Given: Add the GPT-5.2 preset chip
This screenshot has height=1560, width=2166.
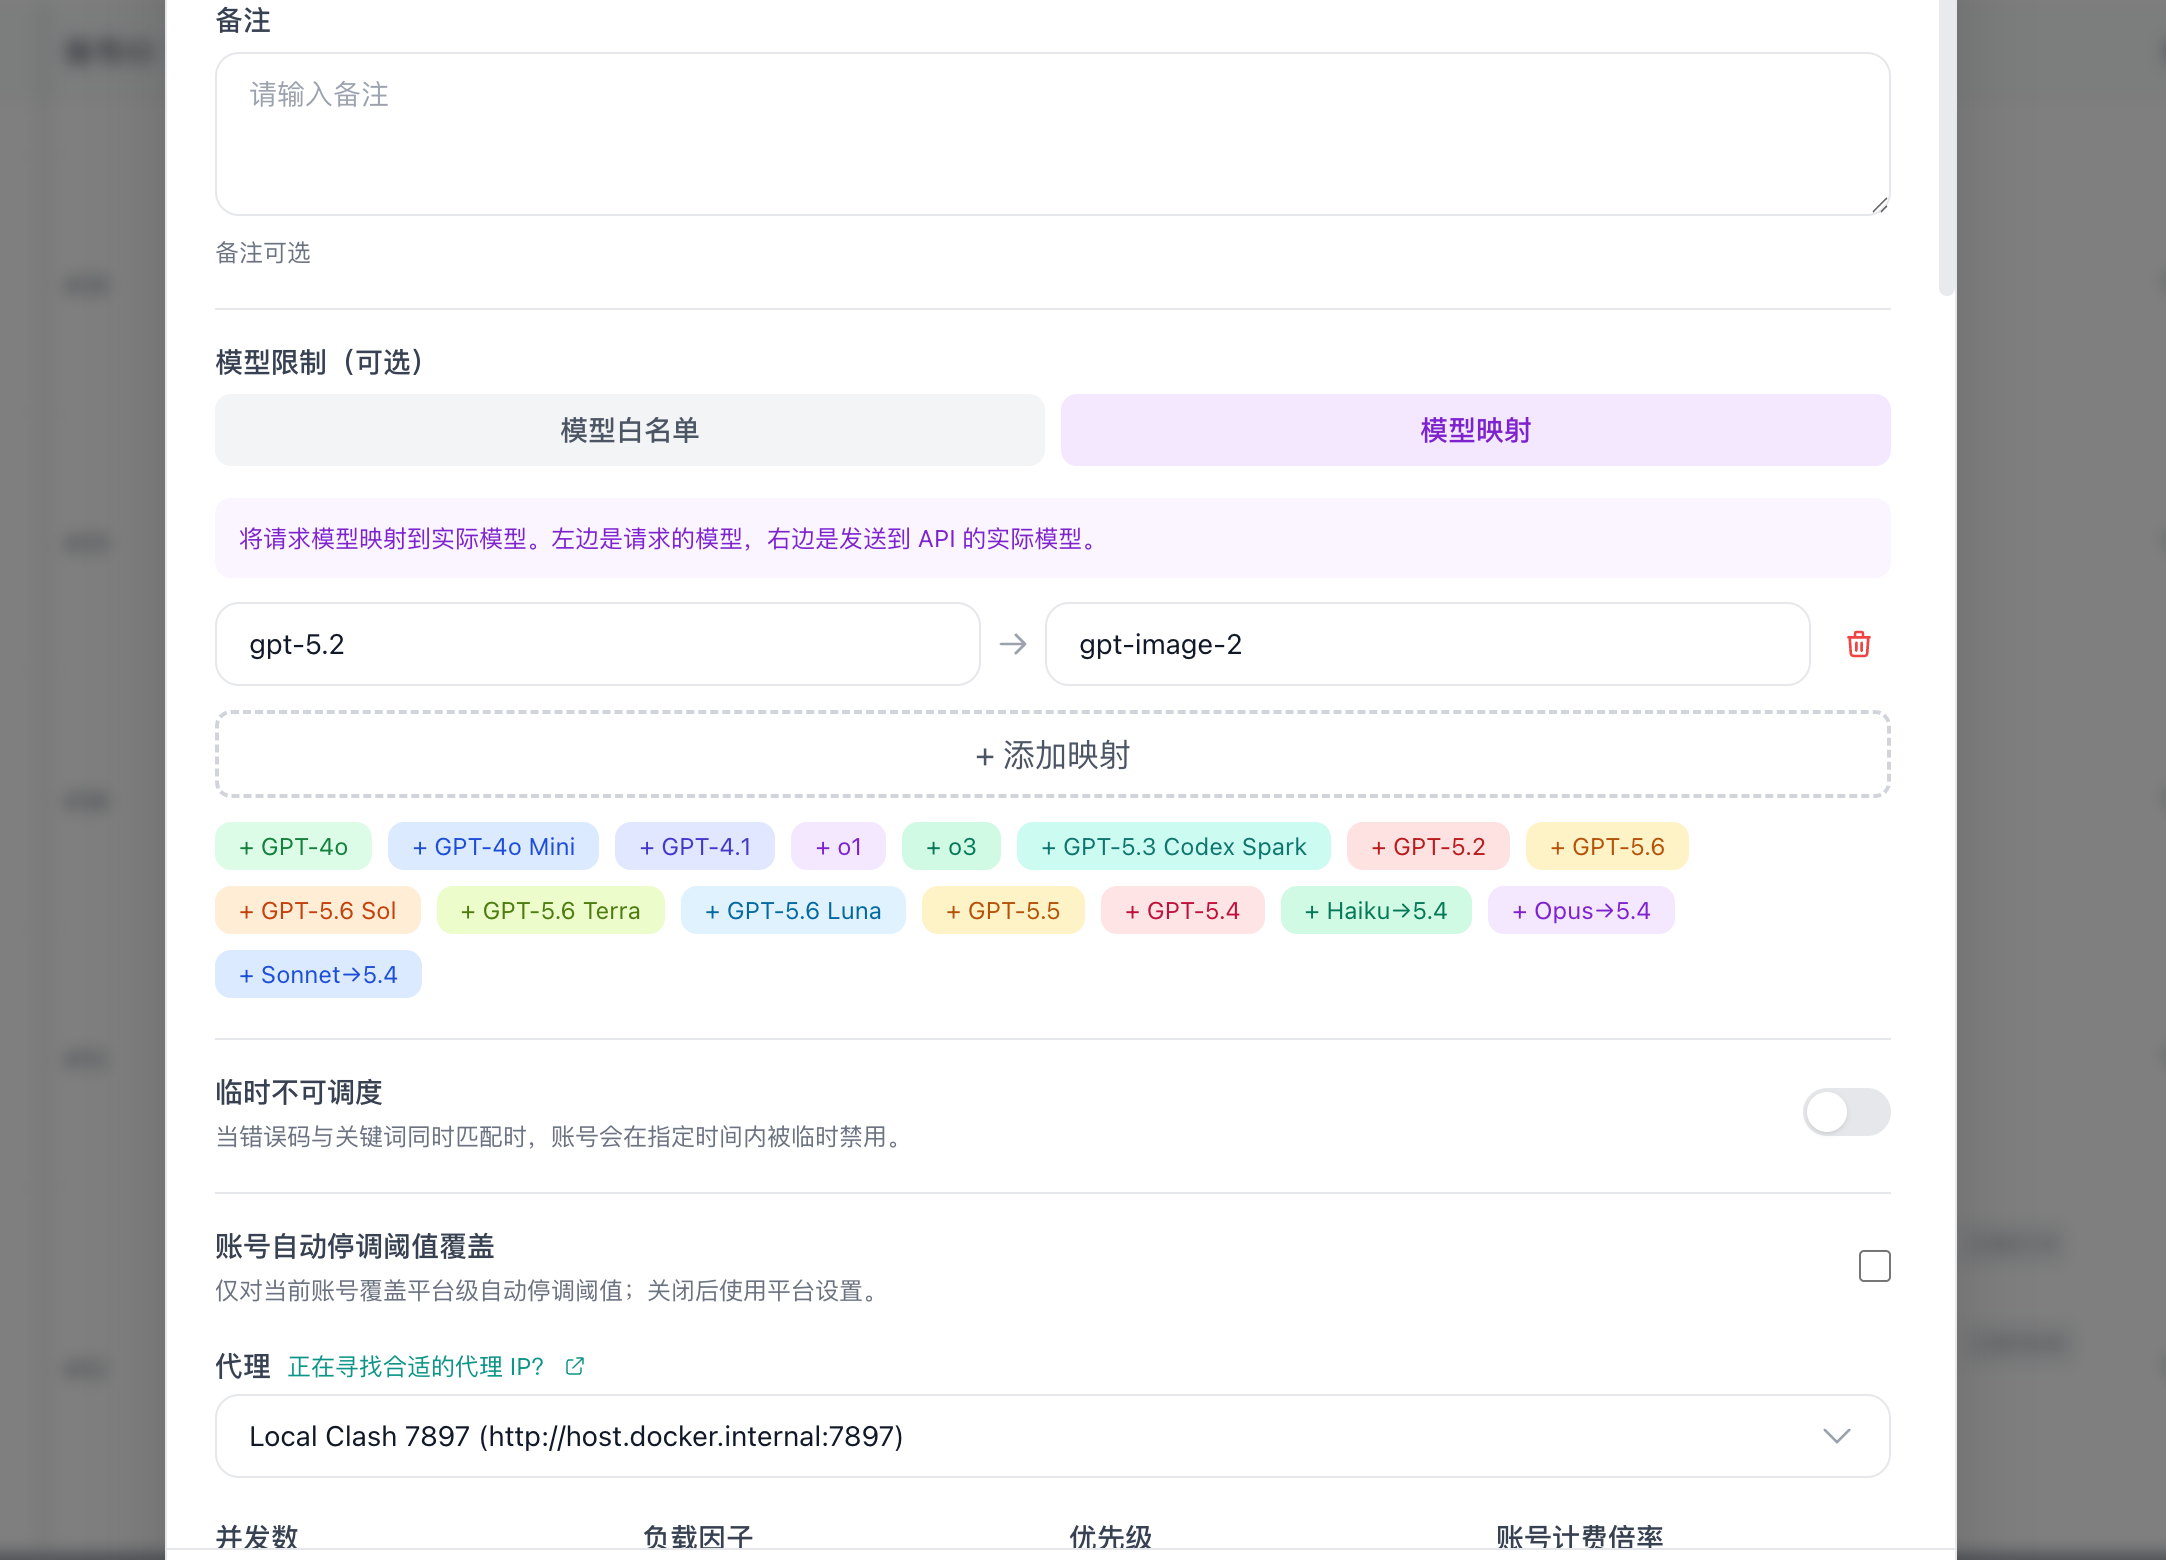Looking at the screenshot, I should pyautogui.click(x=1428, y=846).
